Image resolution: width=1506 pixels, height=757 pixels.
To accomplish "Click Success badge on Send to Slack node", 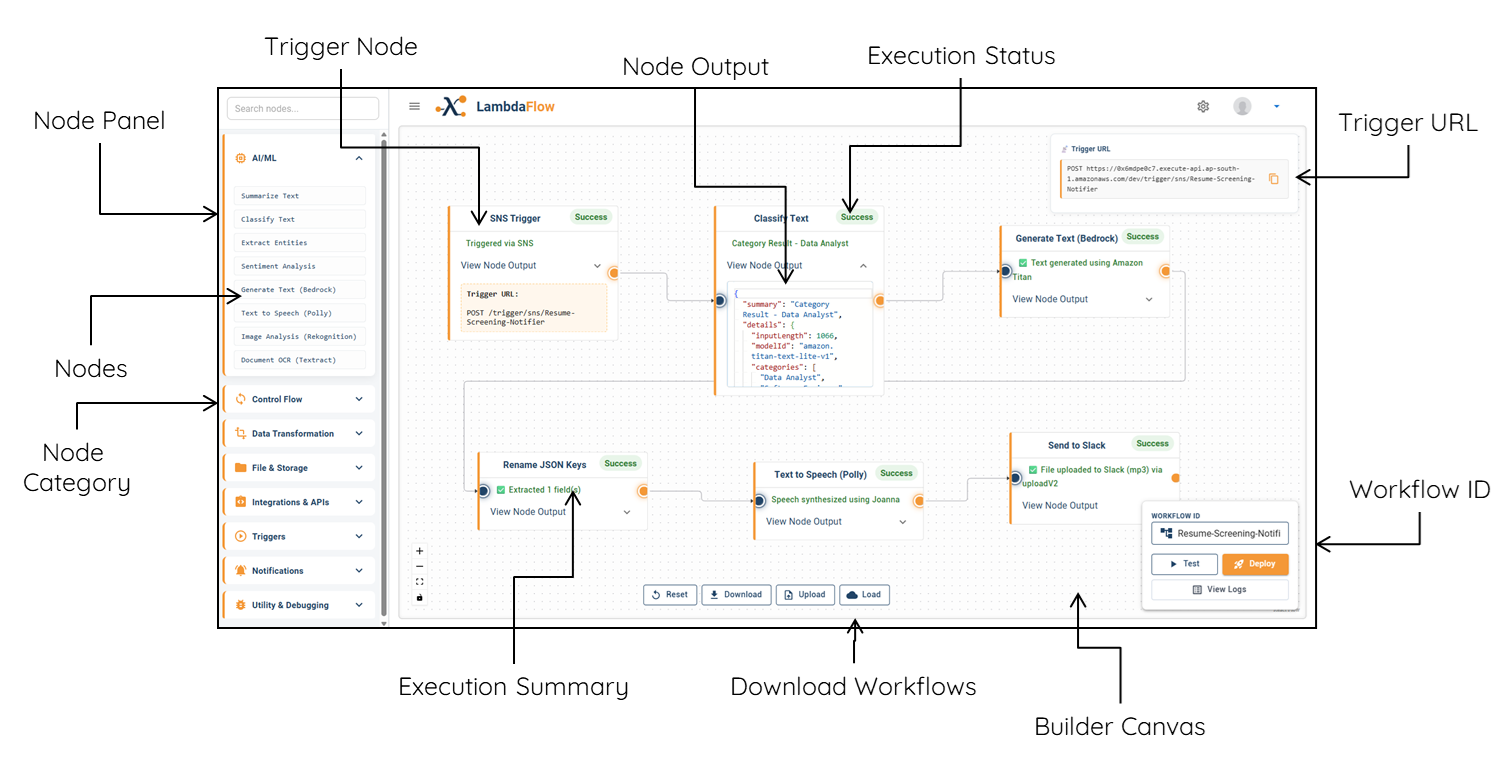I will (x=1152, y=444).
